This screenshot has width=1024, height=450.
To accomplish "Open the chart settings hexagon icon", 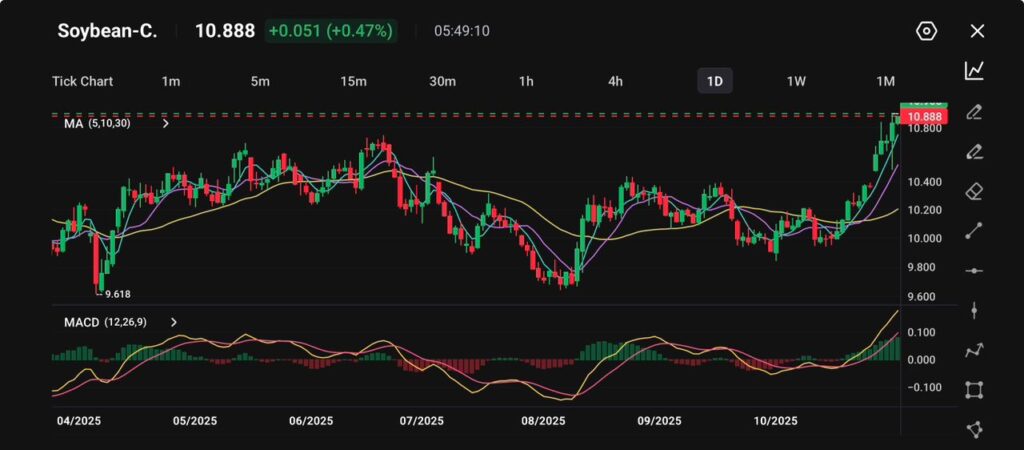I will click(x=926, y=31).
